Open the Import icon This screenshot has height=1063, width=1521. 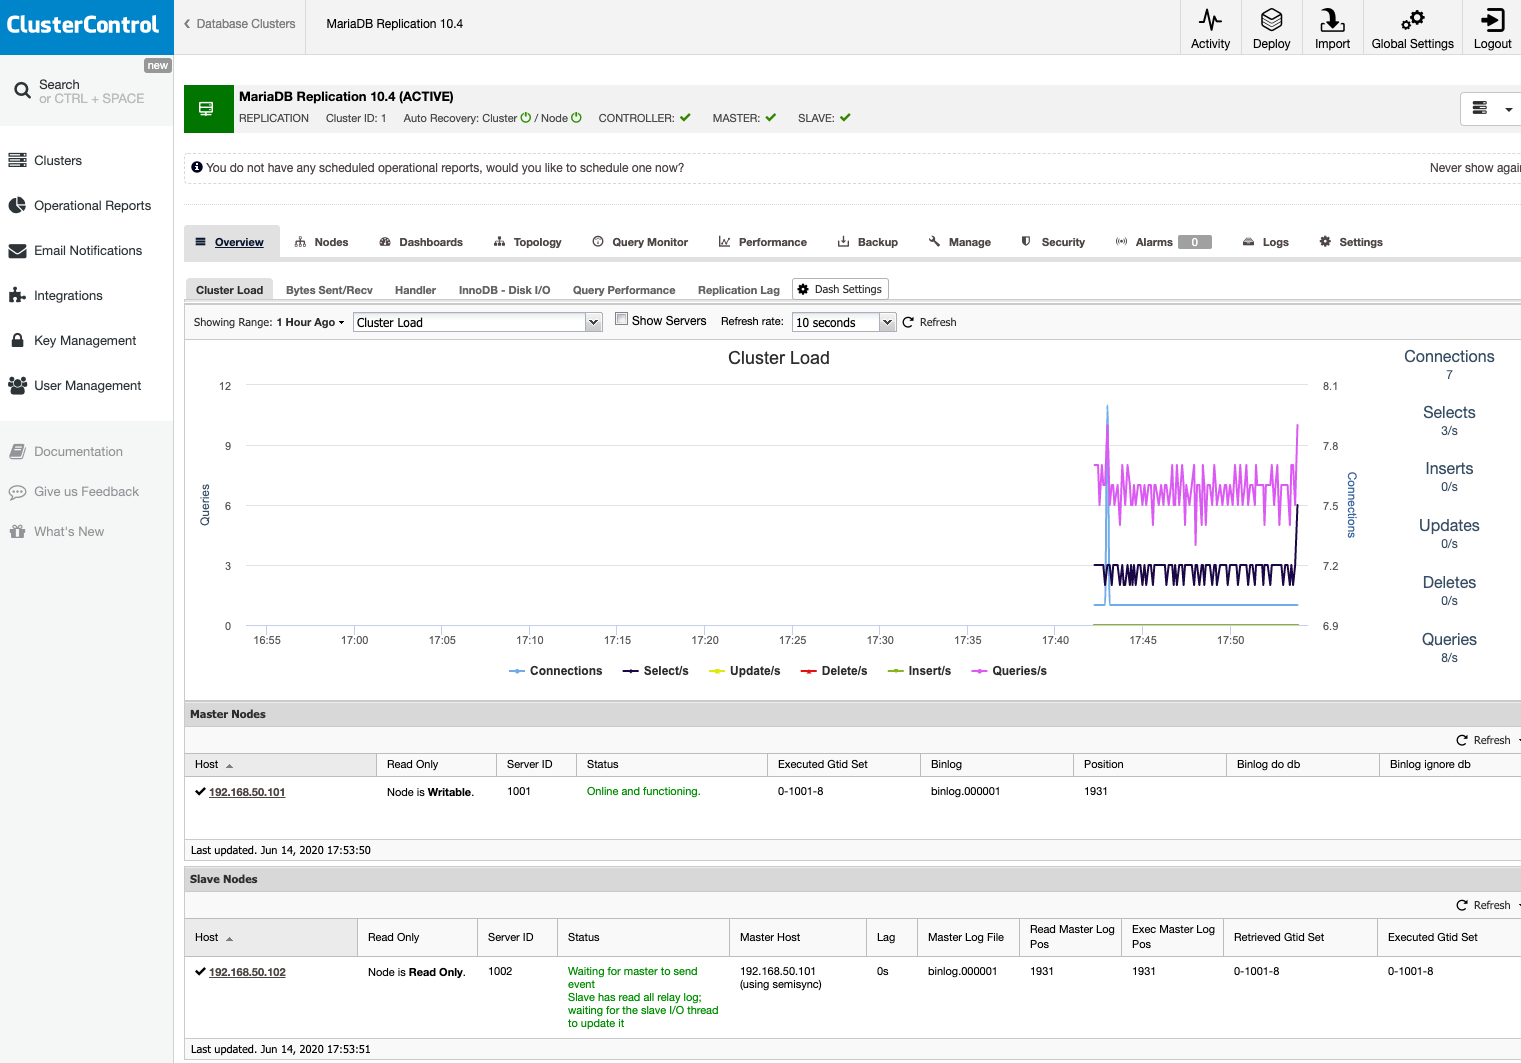1332,20
